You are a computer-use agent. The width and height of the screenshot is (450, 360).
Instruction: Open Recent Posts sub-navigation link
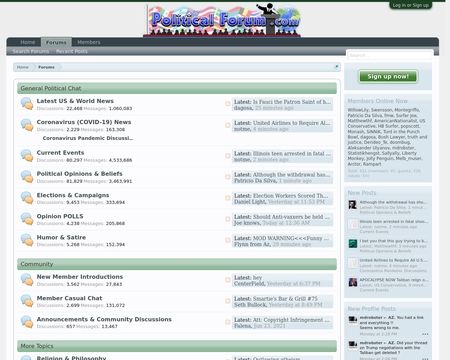pyautogui.click(x=72, y=51)
